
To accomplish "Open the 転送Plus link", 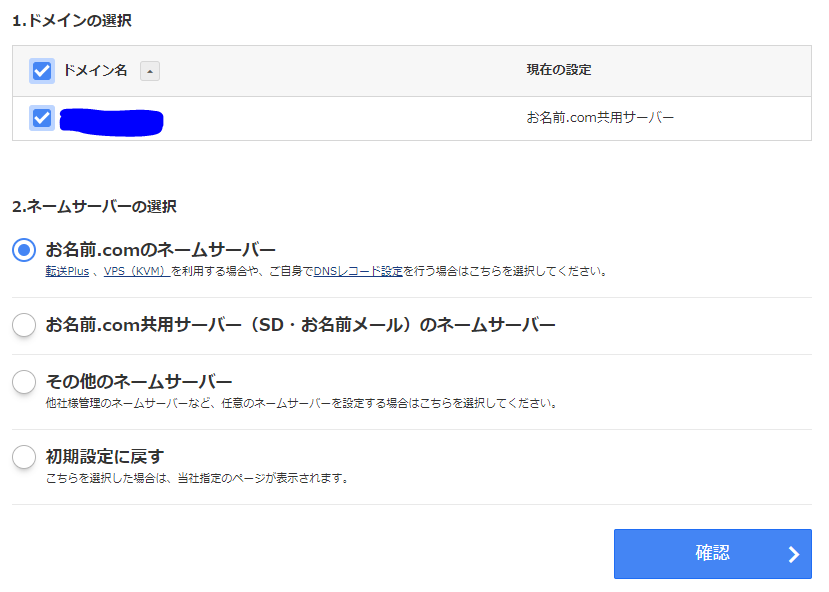I will [x=68, y=271].
